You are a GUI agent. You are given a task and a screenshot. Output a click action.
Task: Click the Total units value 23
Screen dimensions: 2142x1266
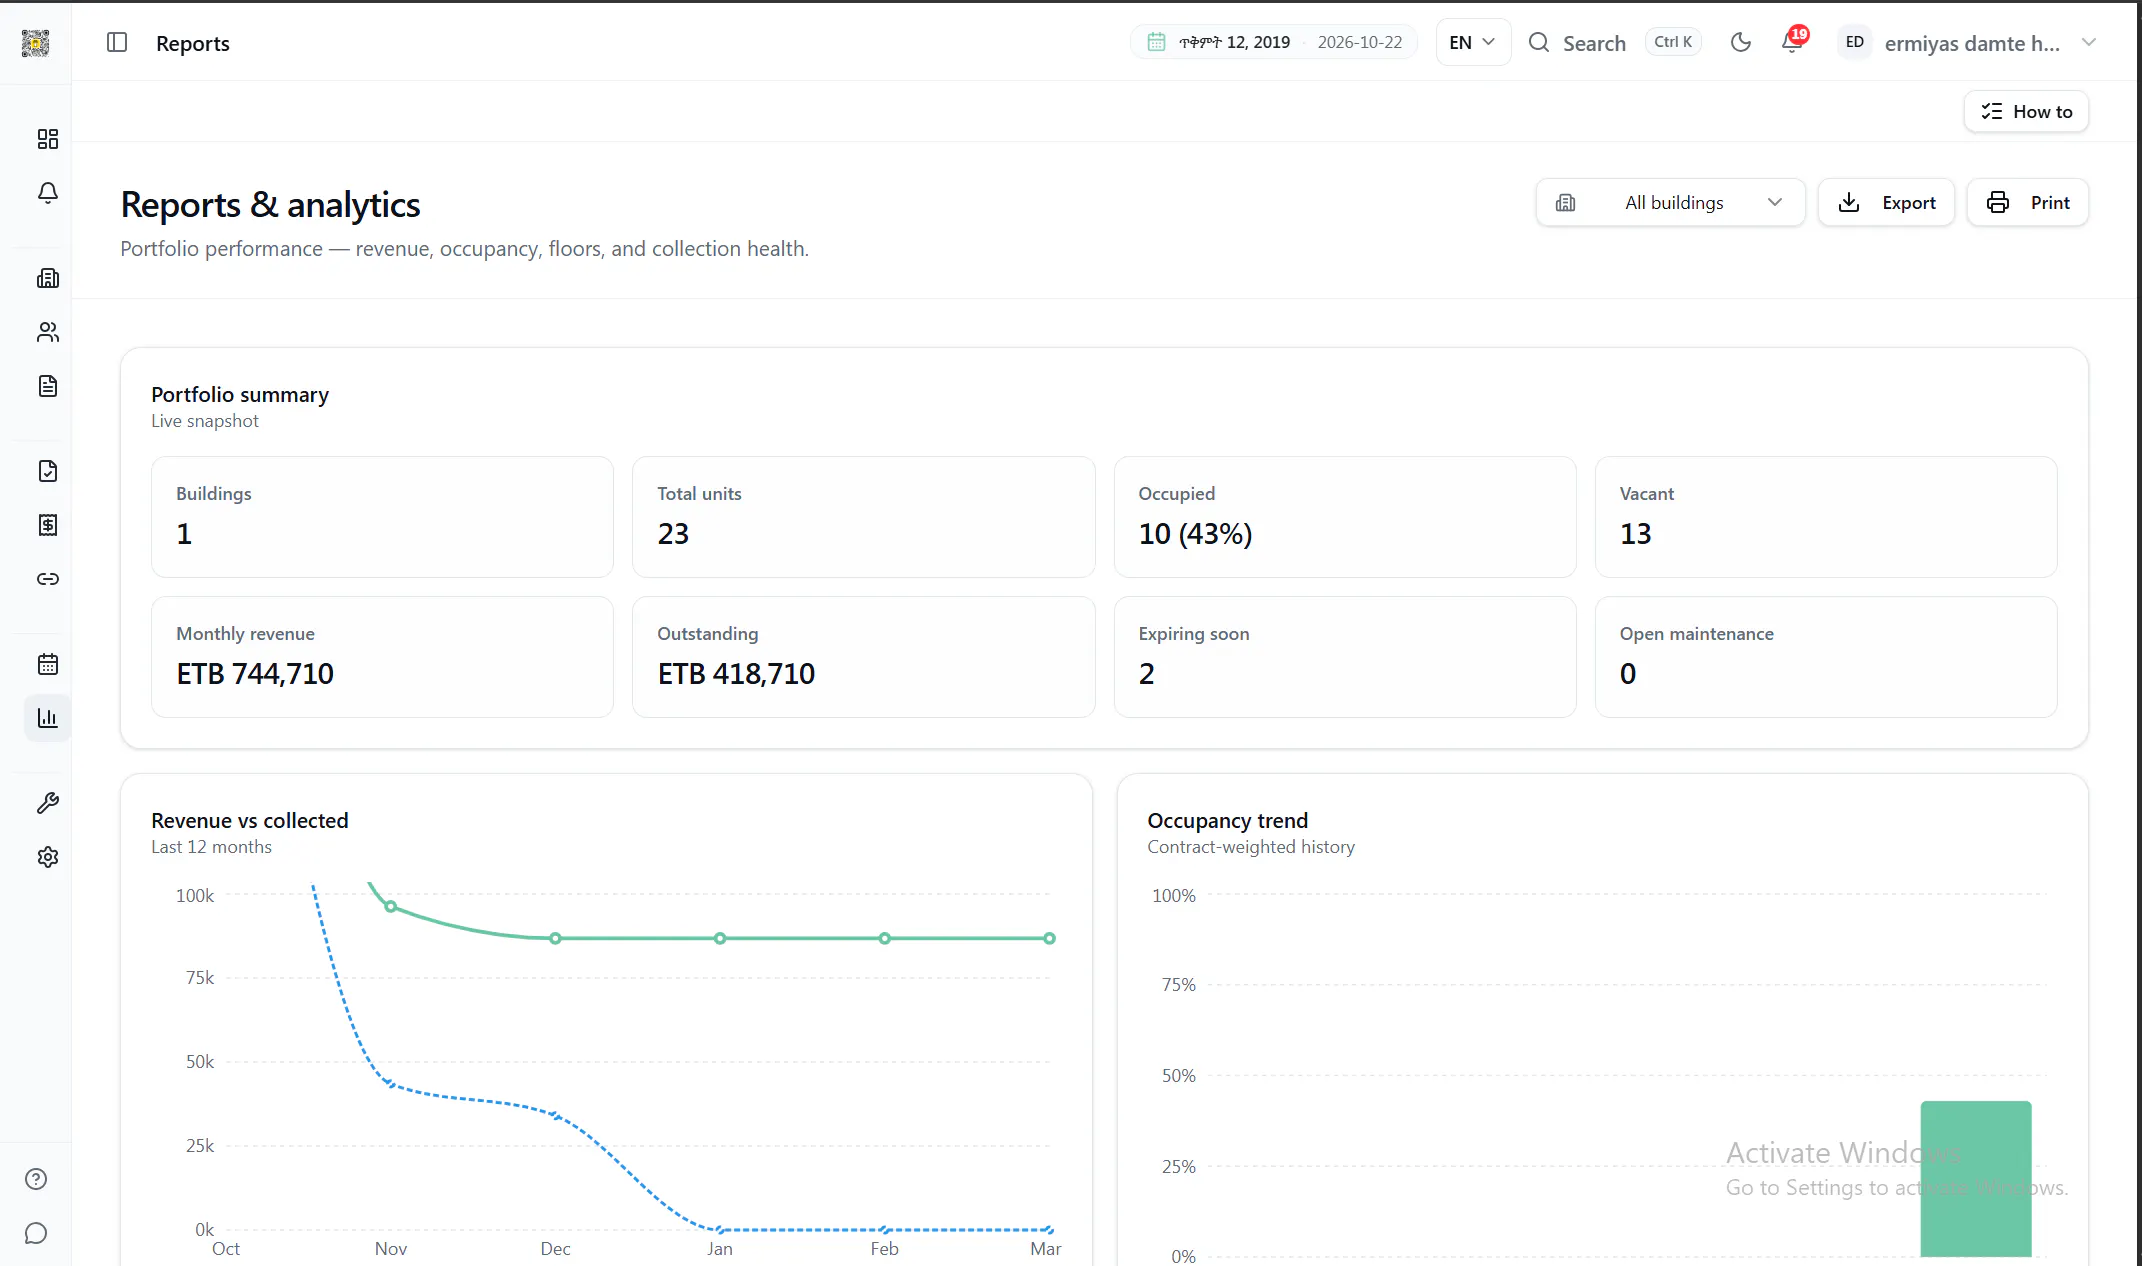[673, 534]
